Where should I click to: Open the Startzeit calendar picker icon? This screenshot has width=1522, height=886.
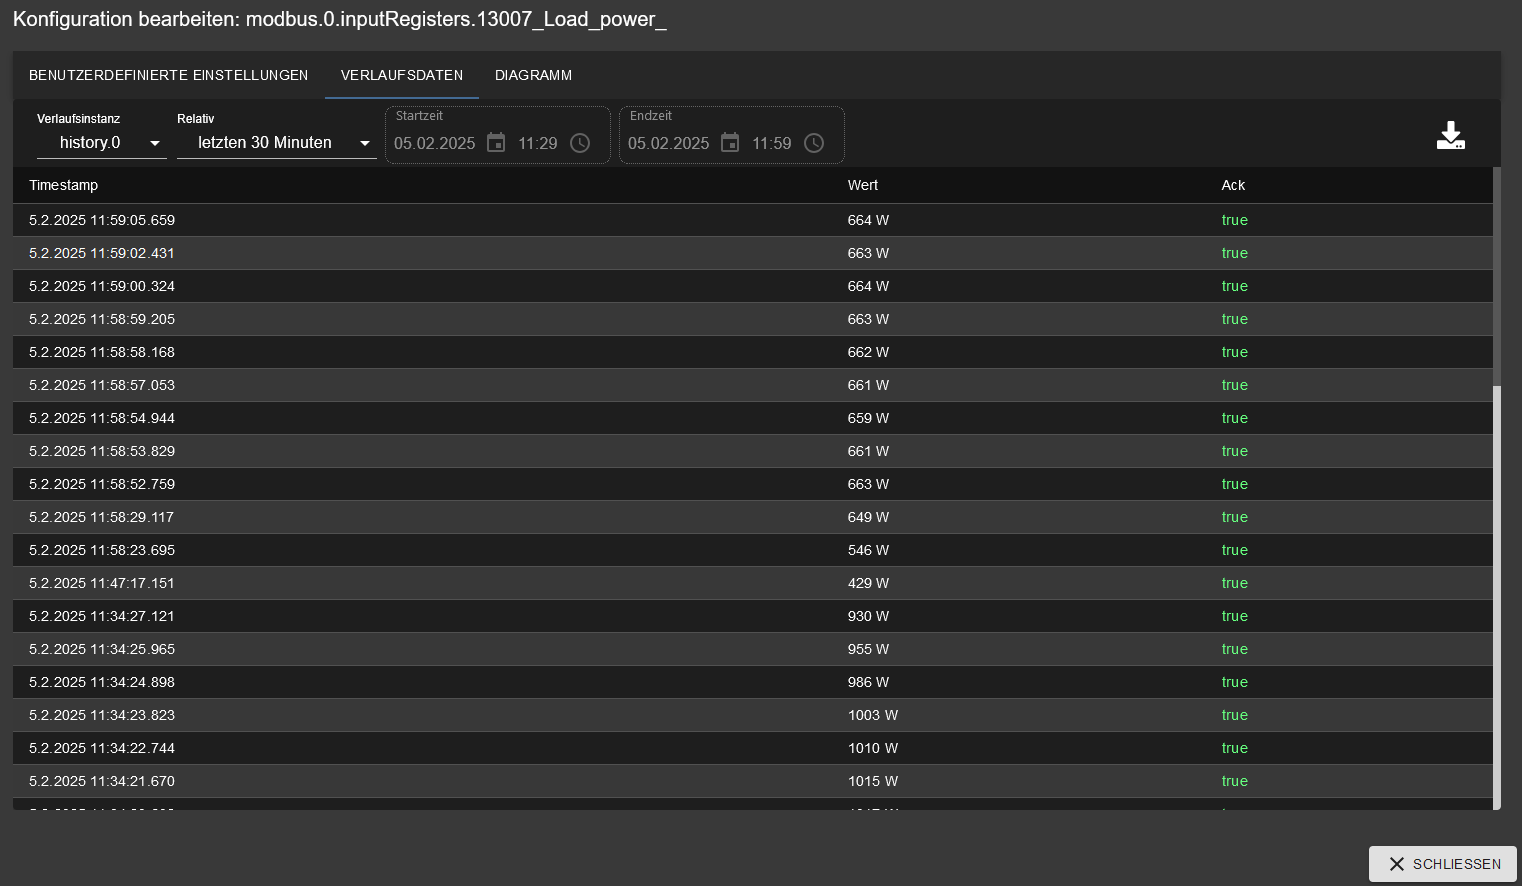click(496, 143)
